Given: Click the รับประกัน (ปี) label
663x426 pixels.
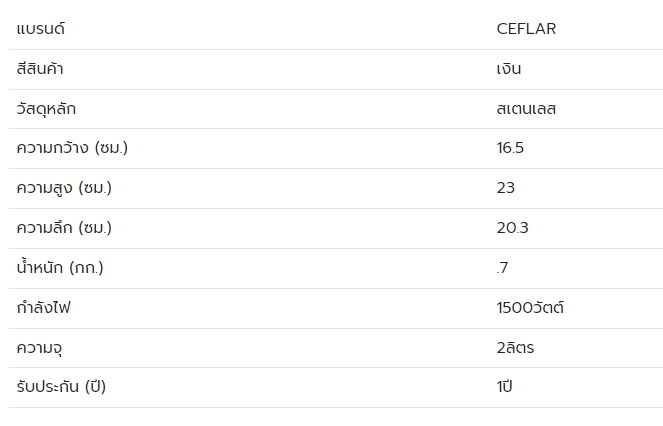Looking at the screenshot, I should coord(61,387).
